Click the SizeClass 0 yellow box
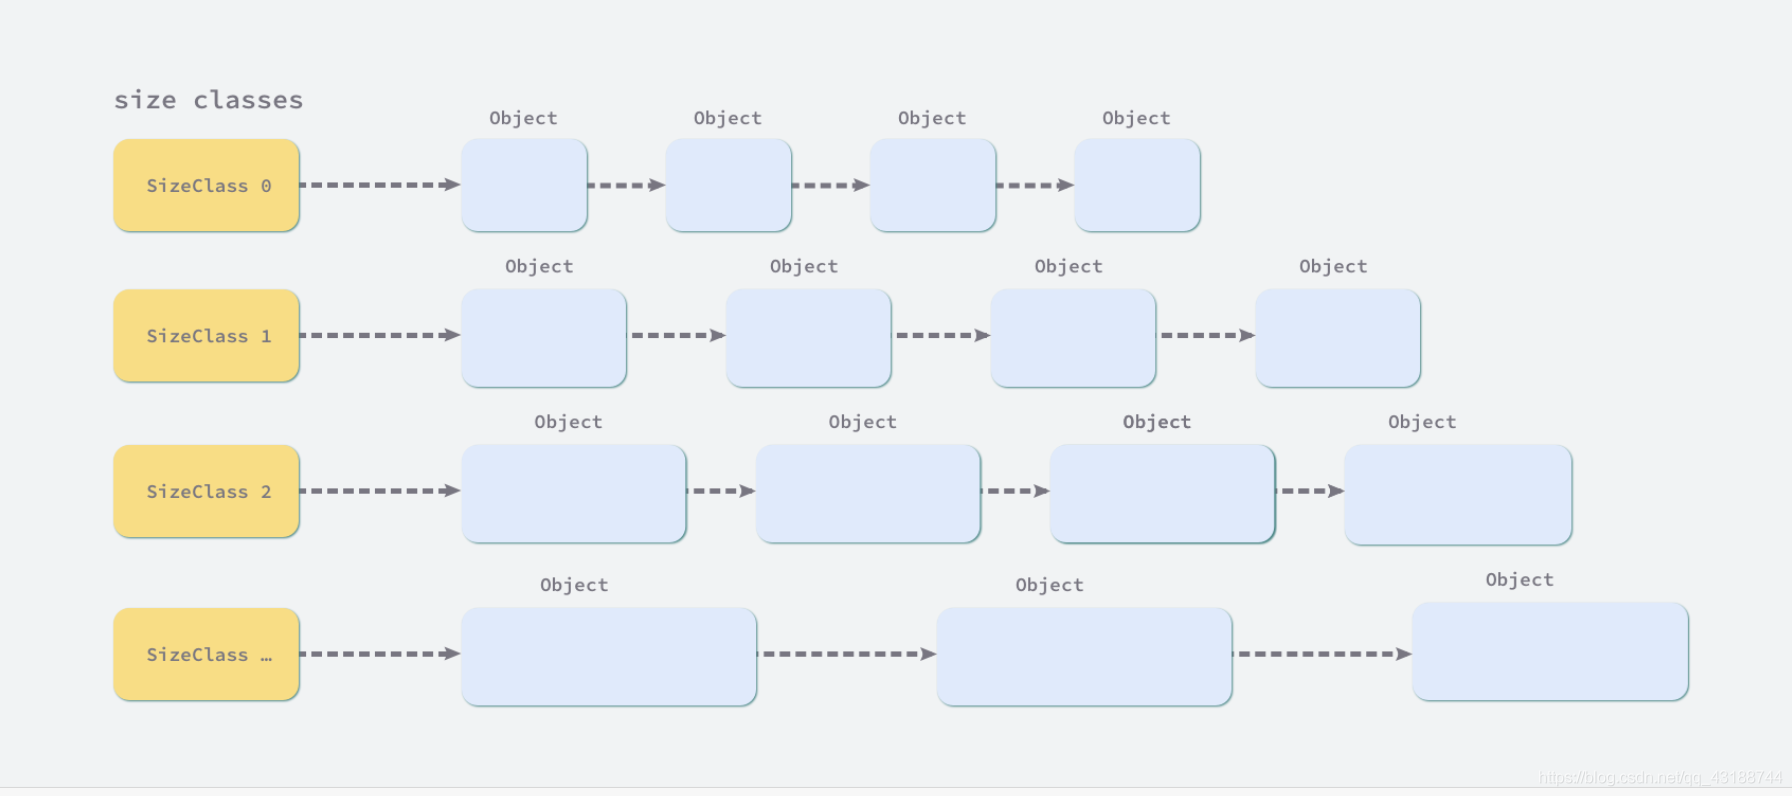Image resolution: width=1792 pixels, height=796 pixels. 207,186
